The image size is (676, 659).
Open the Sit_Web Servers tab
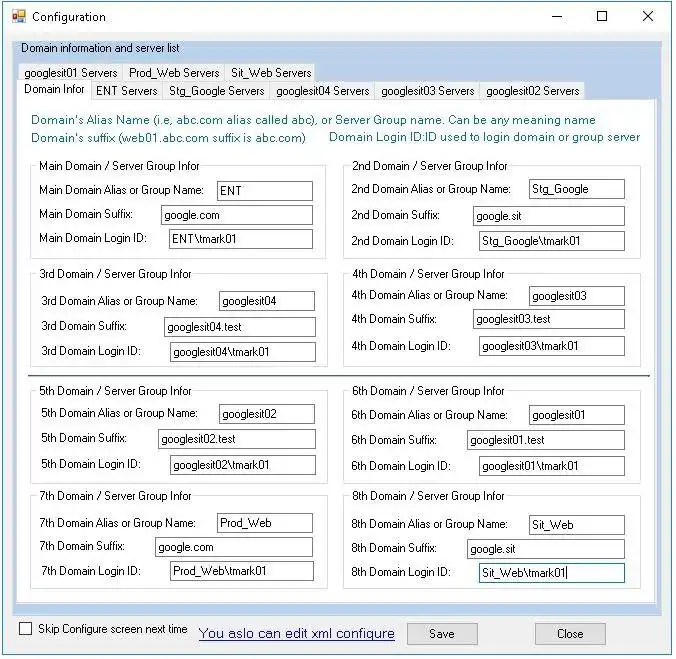click(x=271, y=73)
